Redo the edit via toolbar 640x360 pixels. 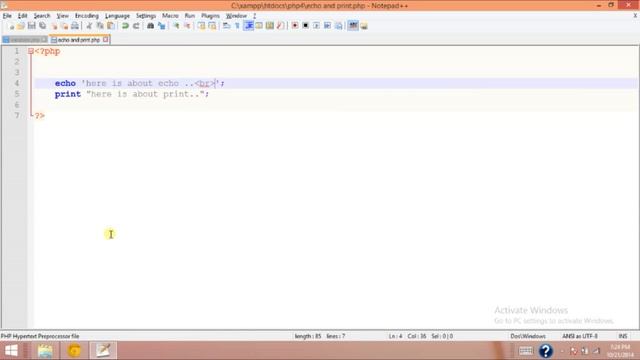(x=136, y=26)
